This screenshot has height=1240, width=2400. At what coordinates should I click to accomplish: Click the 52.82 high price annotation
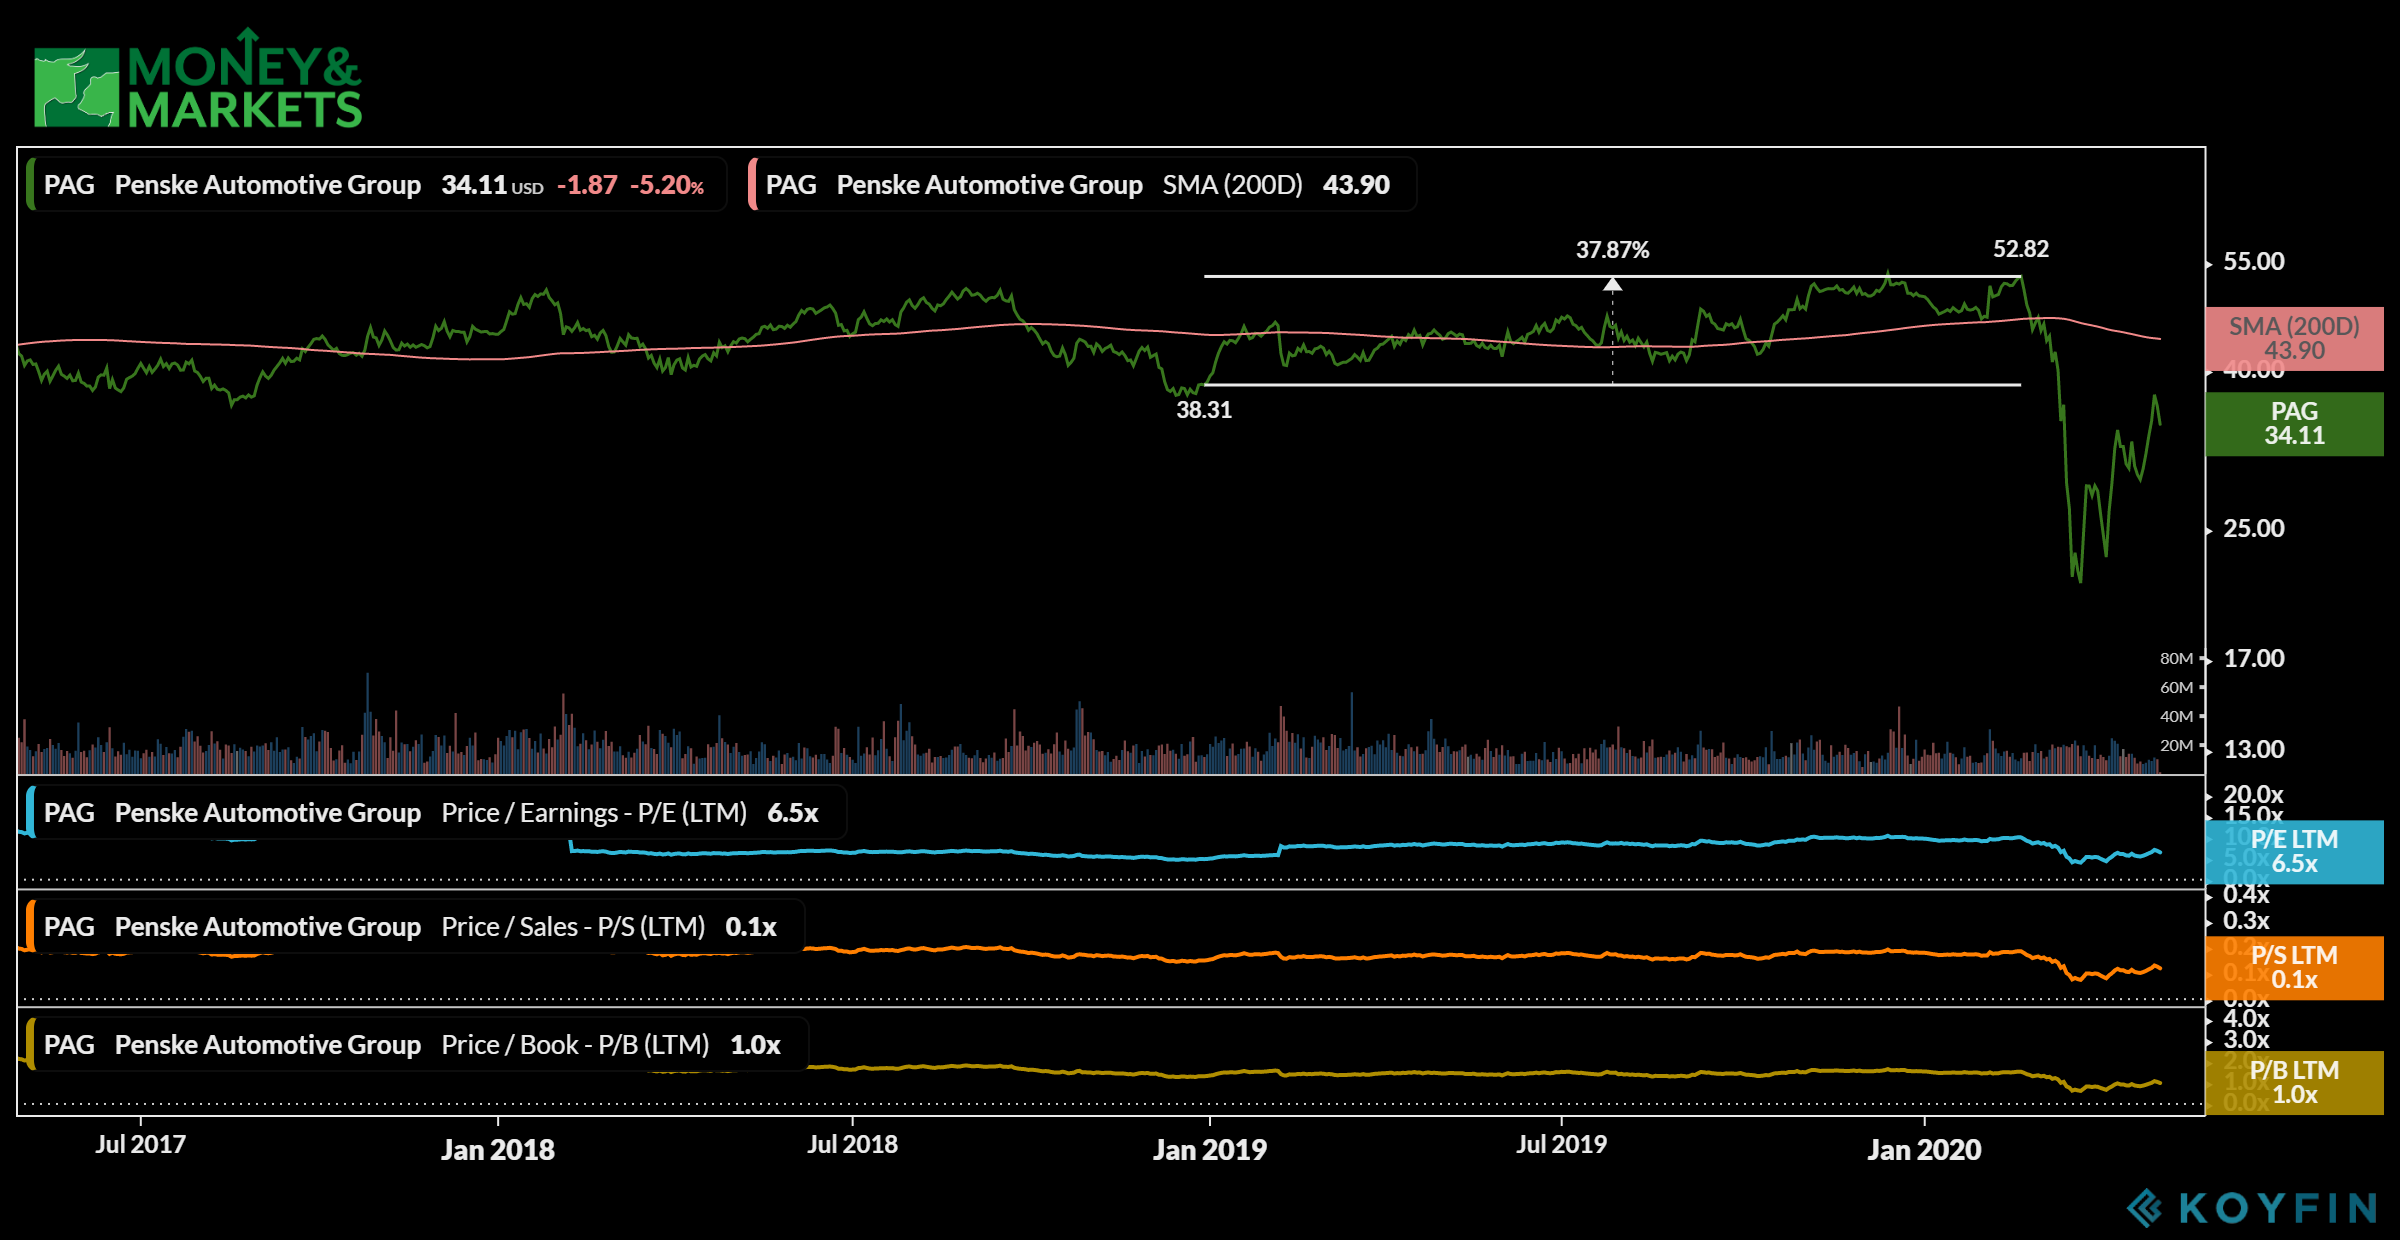pyautogui.click(x=2020, y=249)
